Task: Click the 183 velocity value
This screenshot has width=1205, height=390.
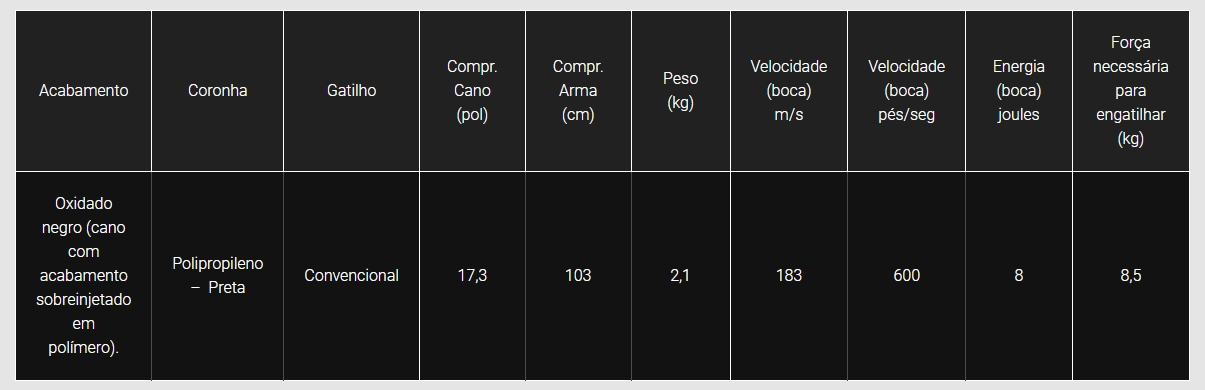Action: [788, 275]
